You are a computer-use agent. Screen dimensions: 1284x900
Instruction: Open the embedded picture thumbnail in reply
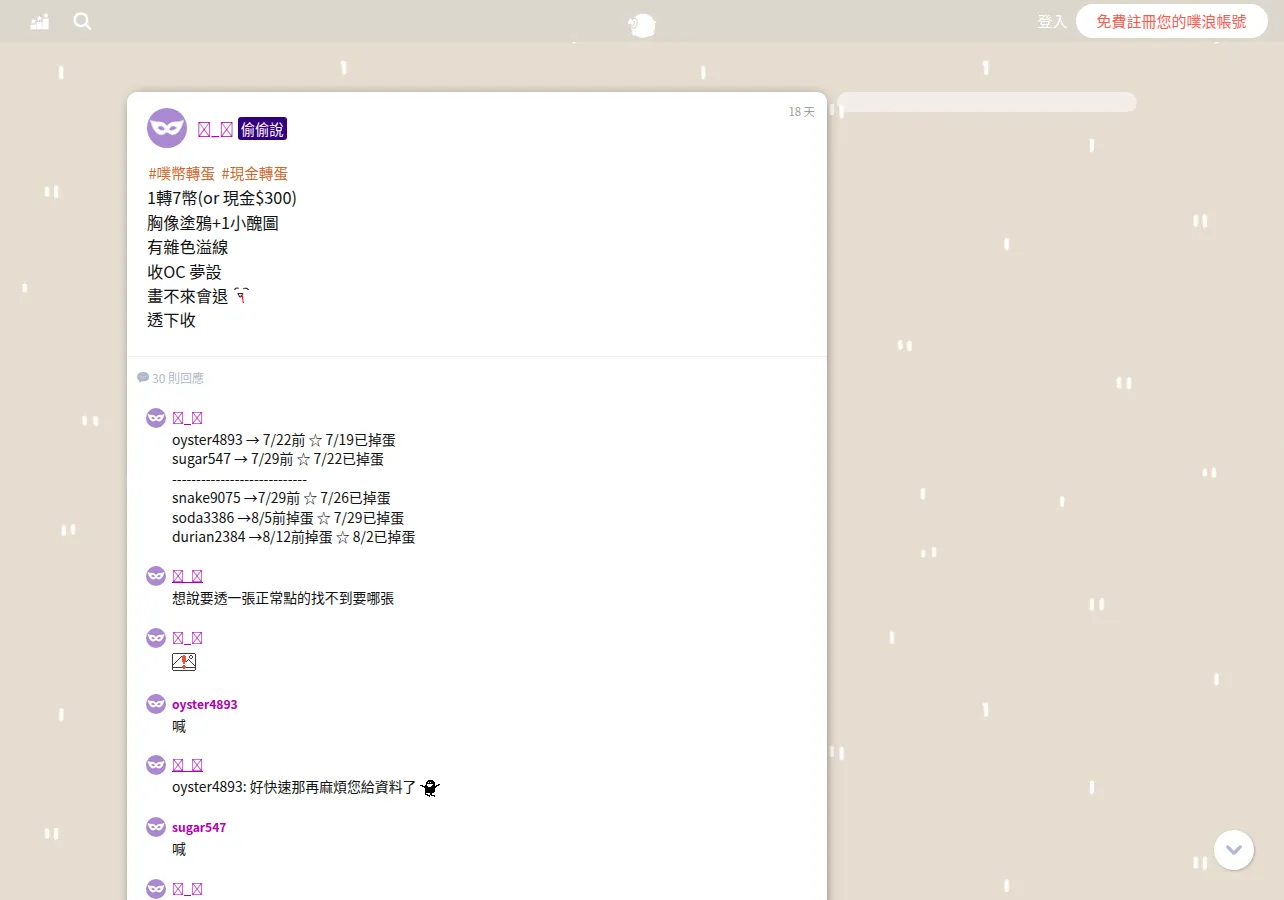click(x=184, y=662)
